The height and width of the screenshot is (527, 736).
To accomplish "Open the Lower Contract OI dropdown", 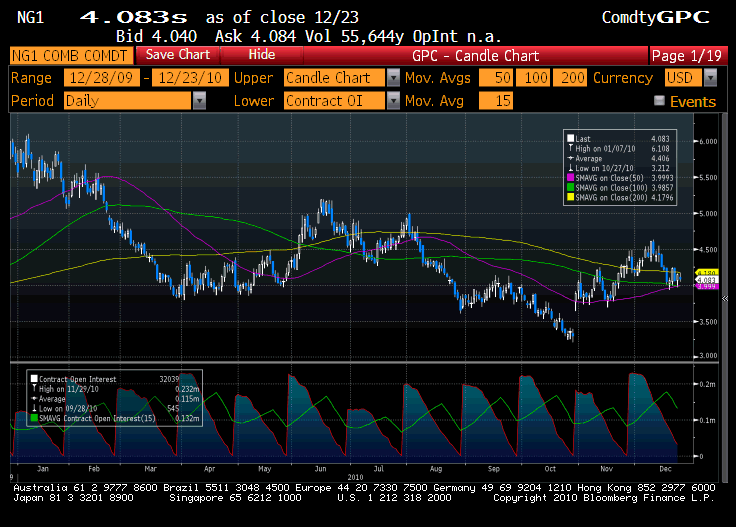I will (394, 101).
